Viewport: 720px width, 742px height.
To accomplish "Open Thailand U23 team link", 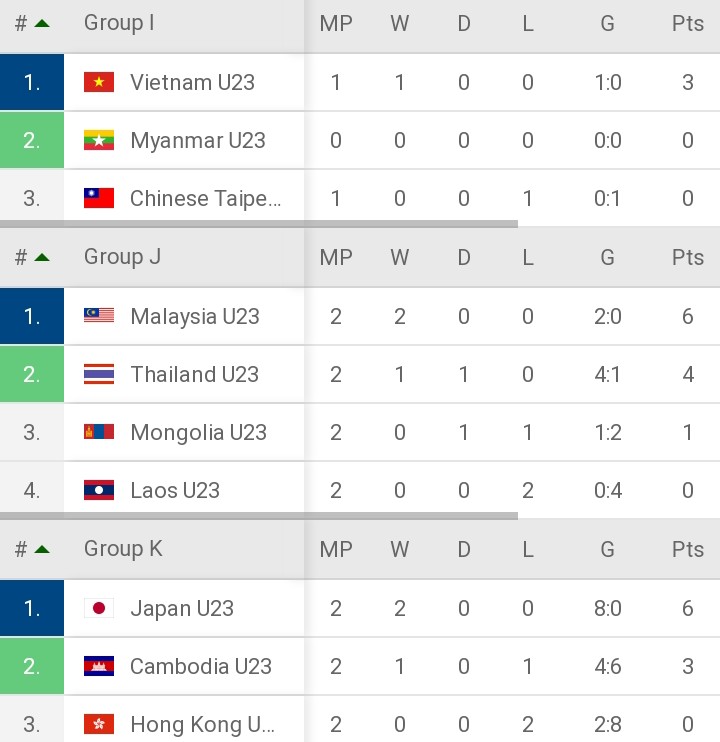I will pyautogui.click(x=194, y=374).
